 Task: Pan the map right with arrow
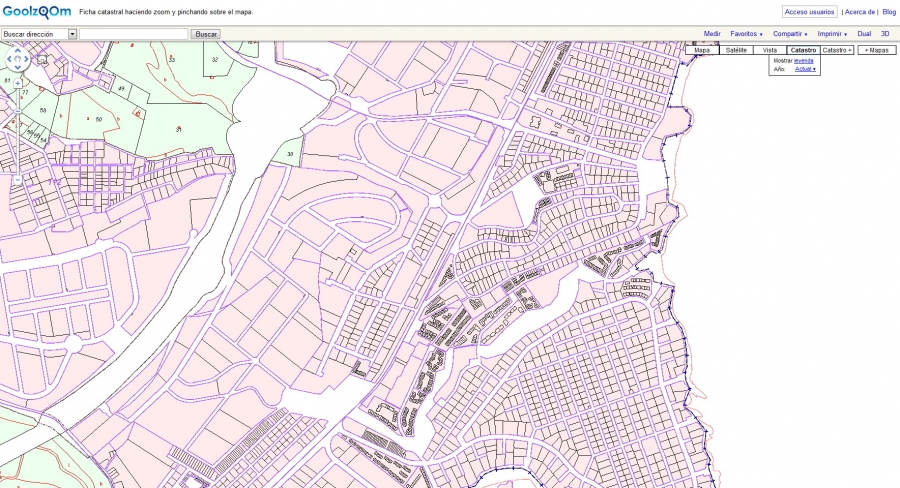pos(28,59)
